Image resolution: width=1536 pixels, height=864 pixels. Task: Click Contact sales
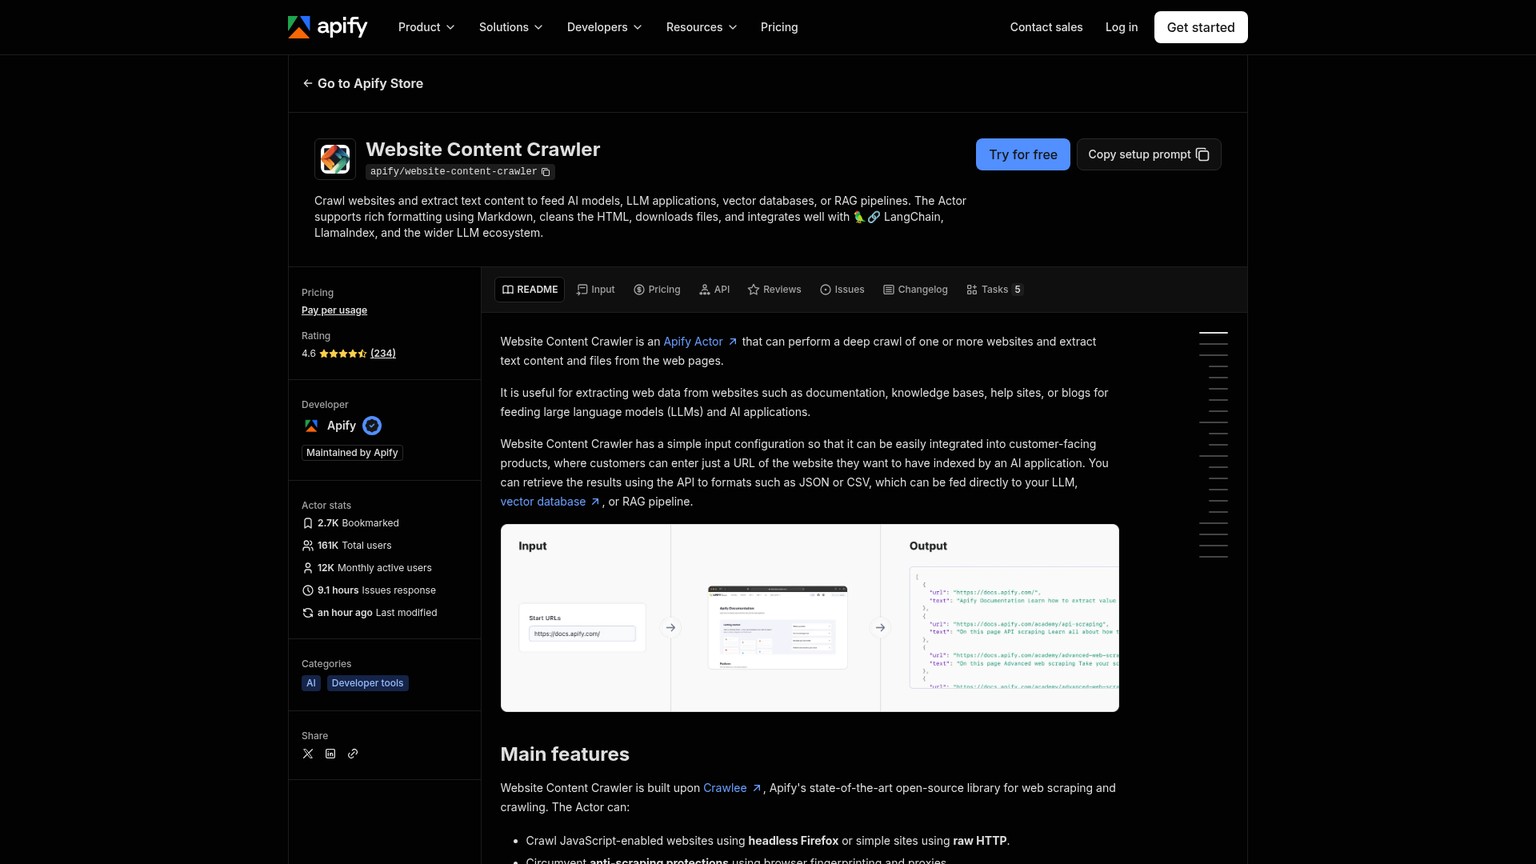click(1046, 27)
